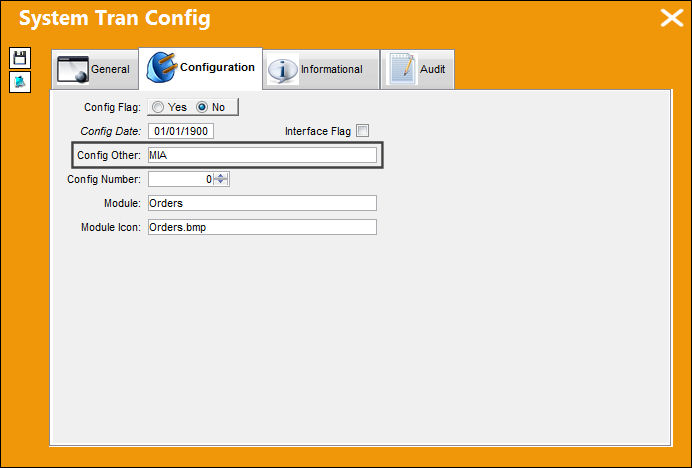
Task: Click the Config Other field containing MIA
Action: point(262,155)
